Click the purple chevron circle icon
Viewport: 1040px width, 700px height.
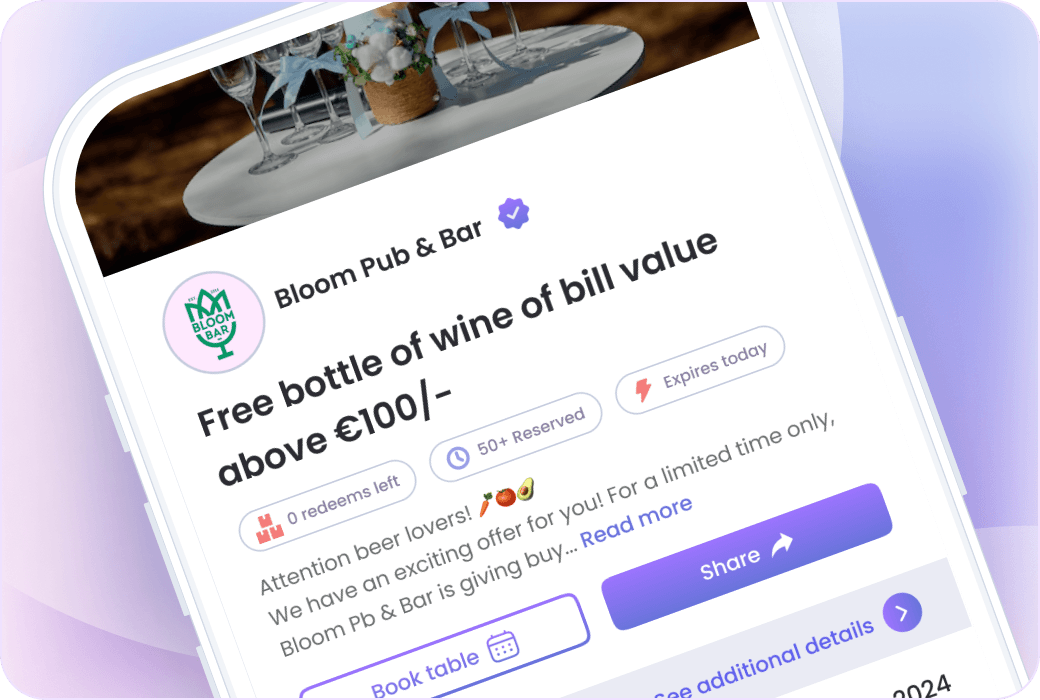(x=902, y=612)
